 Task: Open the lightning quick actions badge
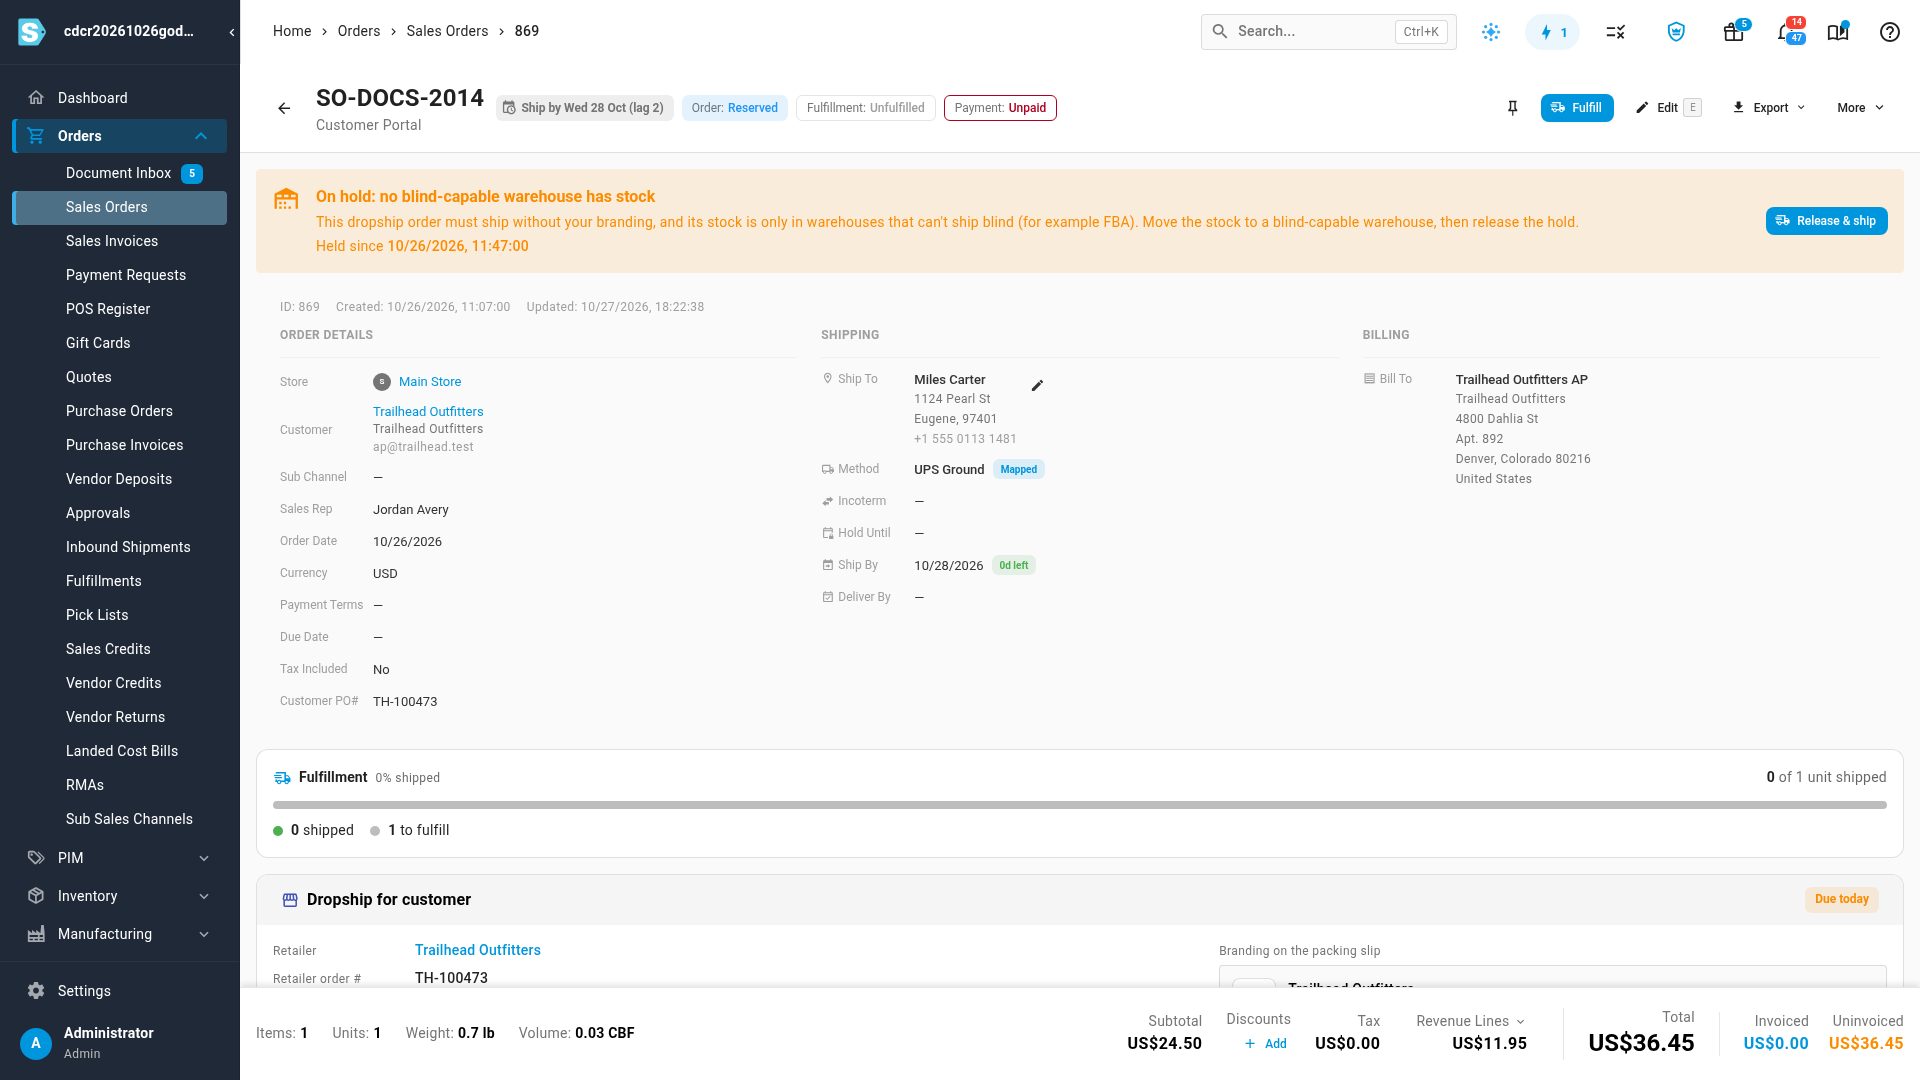click(1552, 32)
